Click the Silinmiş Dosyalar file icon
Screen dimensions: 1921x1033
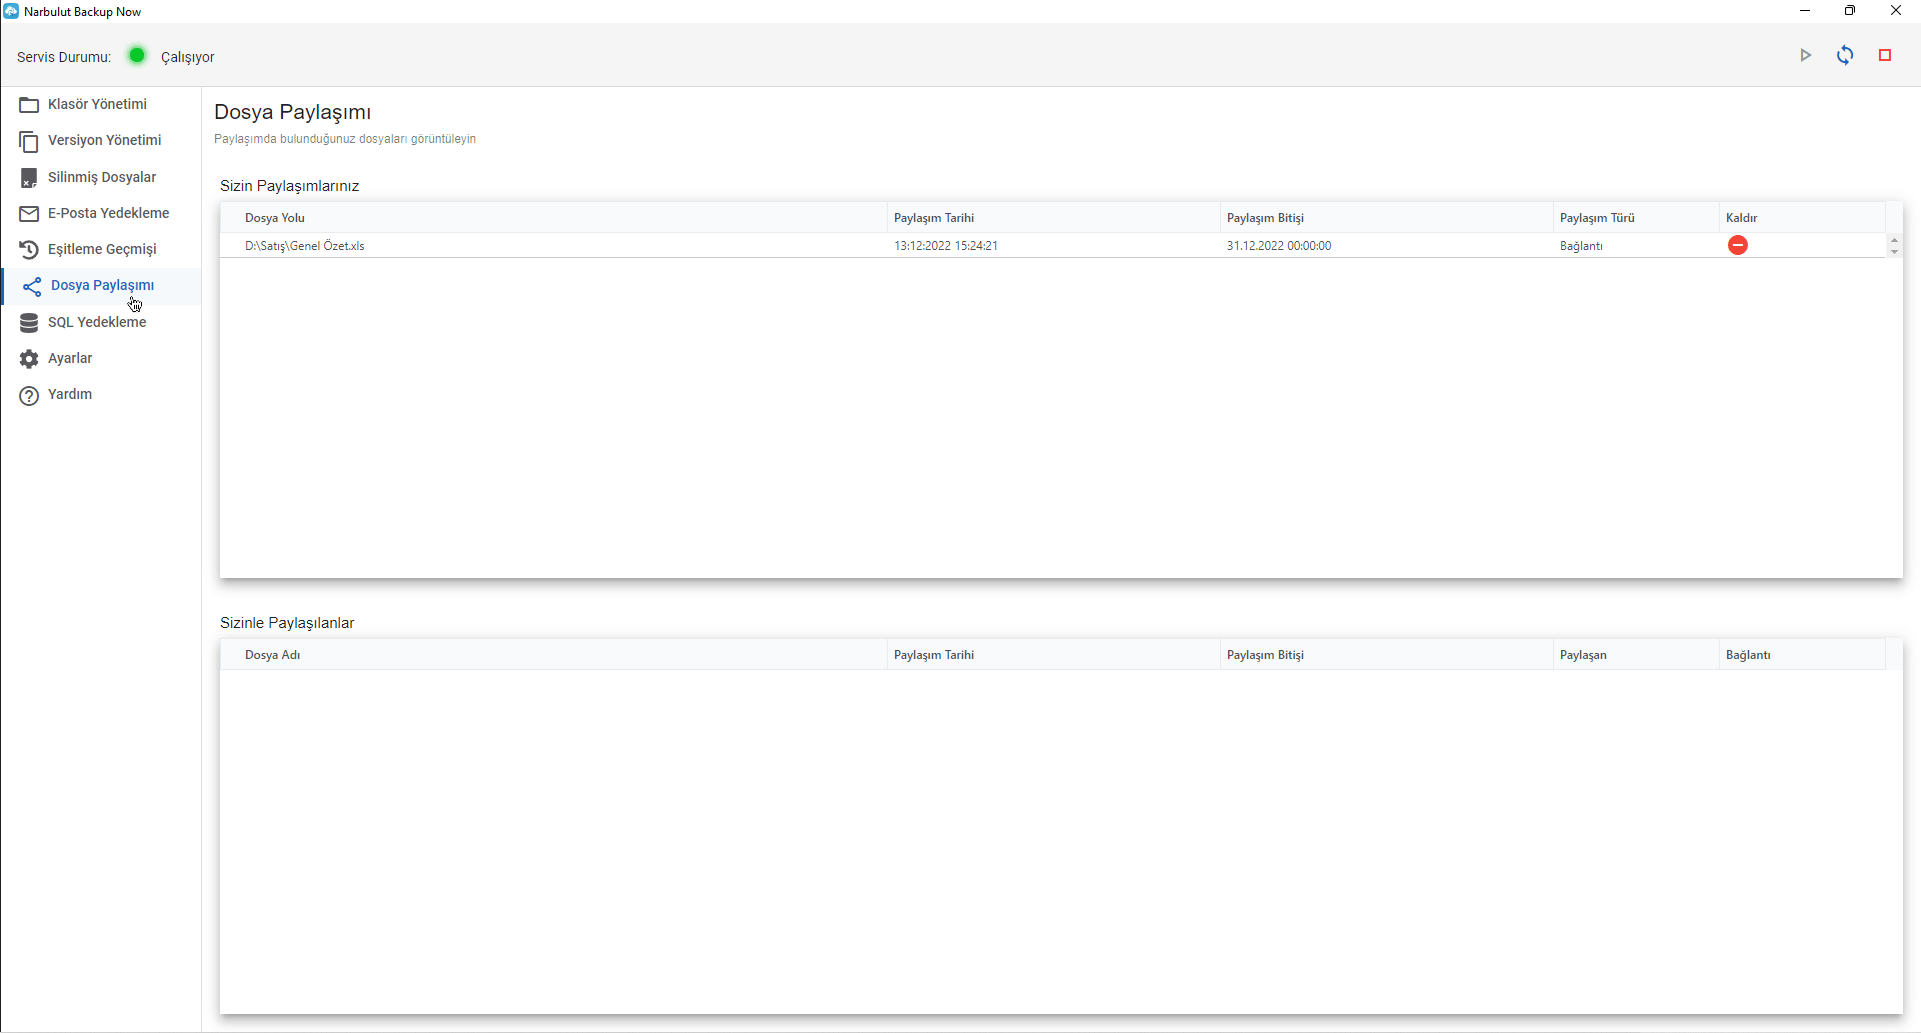click(x=29, y=178)
